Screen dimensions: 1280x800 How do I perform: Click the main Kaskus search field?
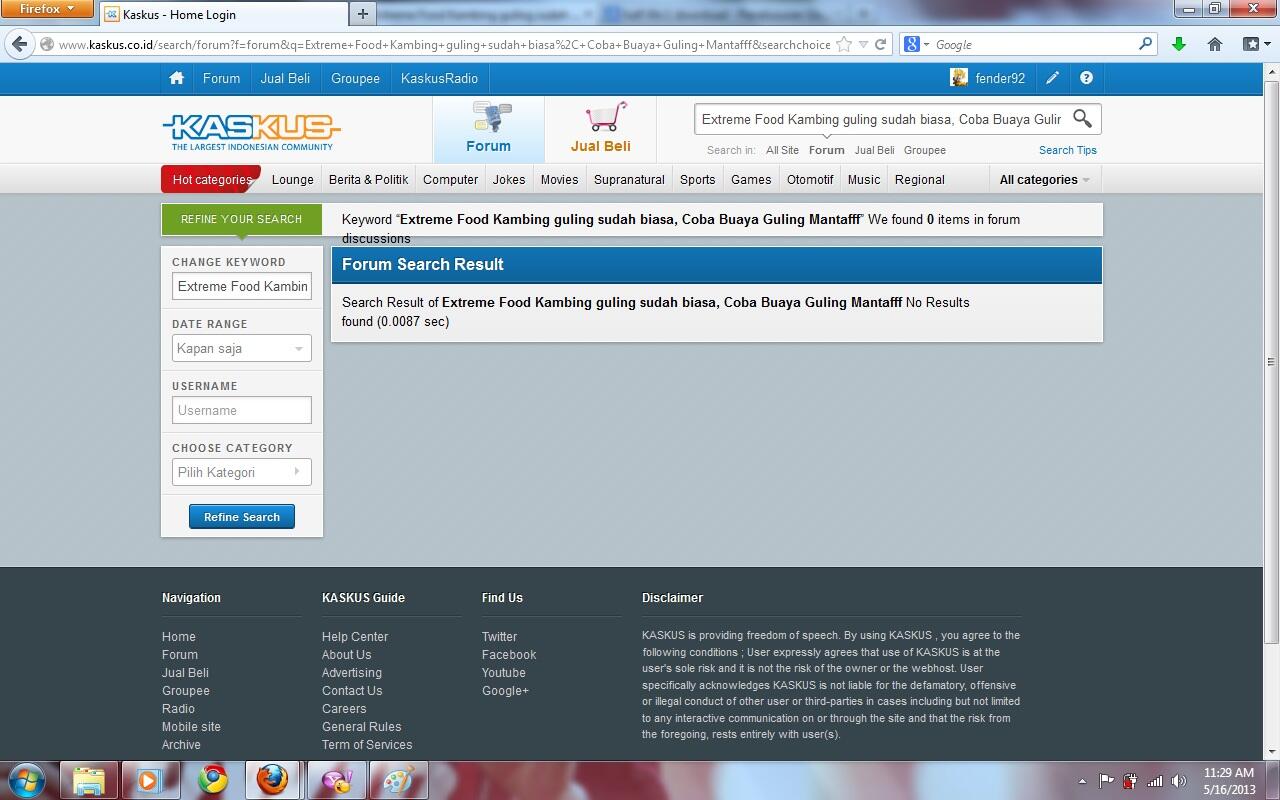[x=882, y=119]
